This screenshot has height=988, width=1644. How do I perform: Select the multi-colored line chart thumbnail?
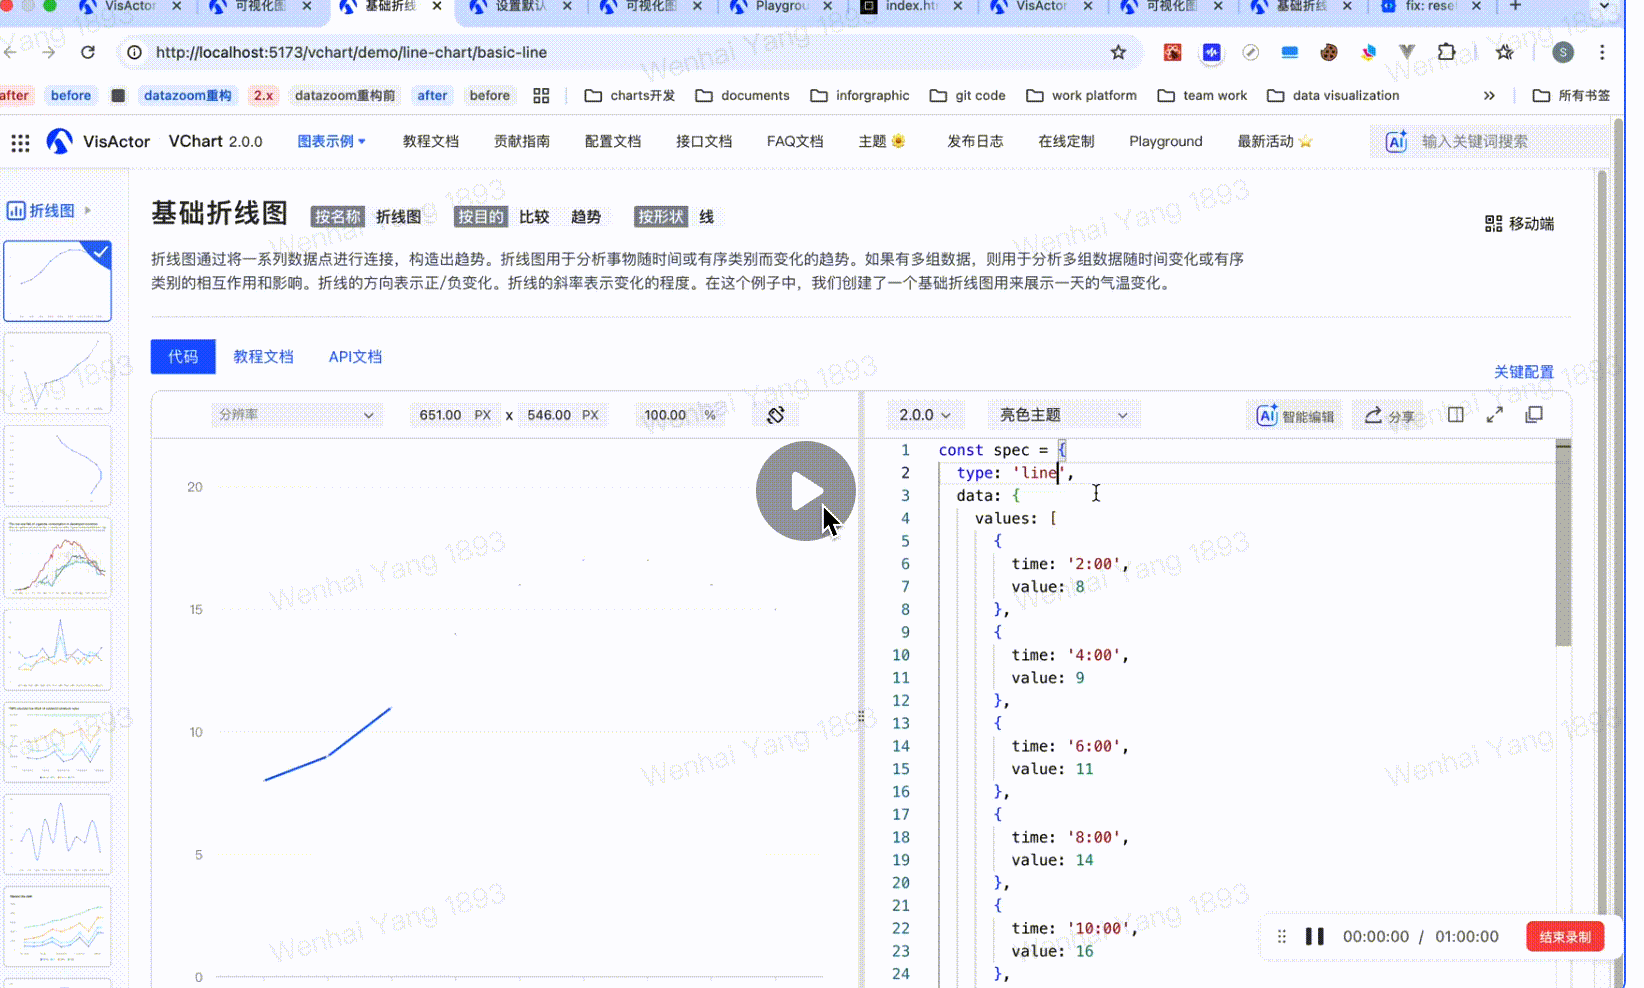[58, 557]
